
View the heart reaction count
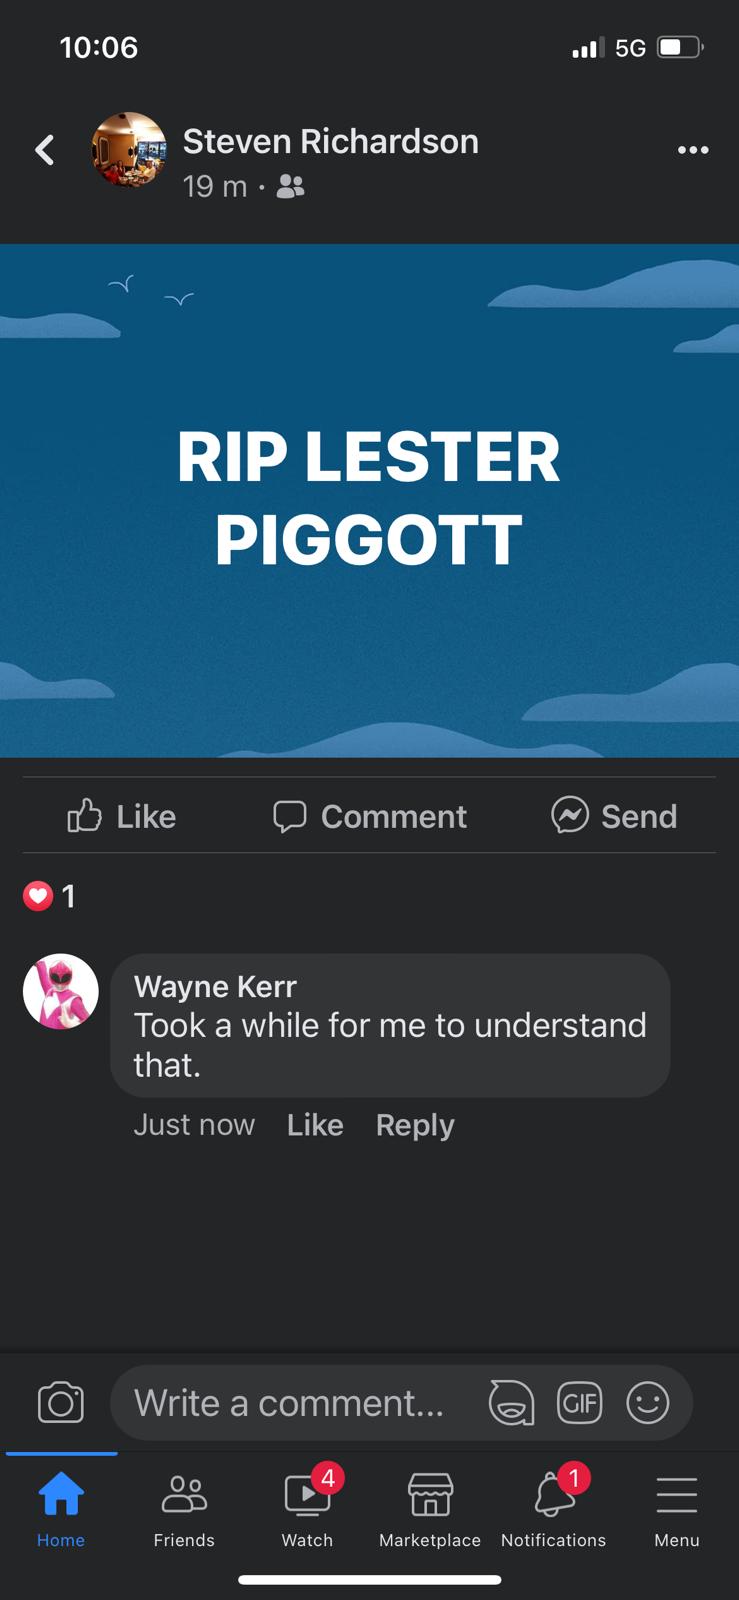[x=50, y=896]
